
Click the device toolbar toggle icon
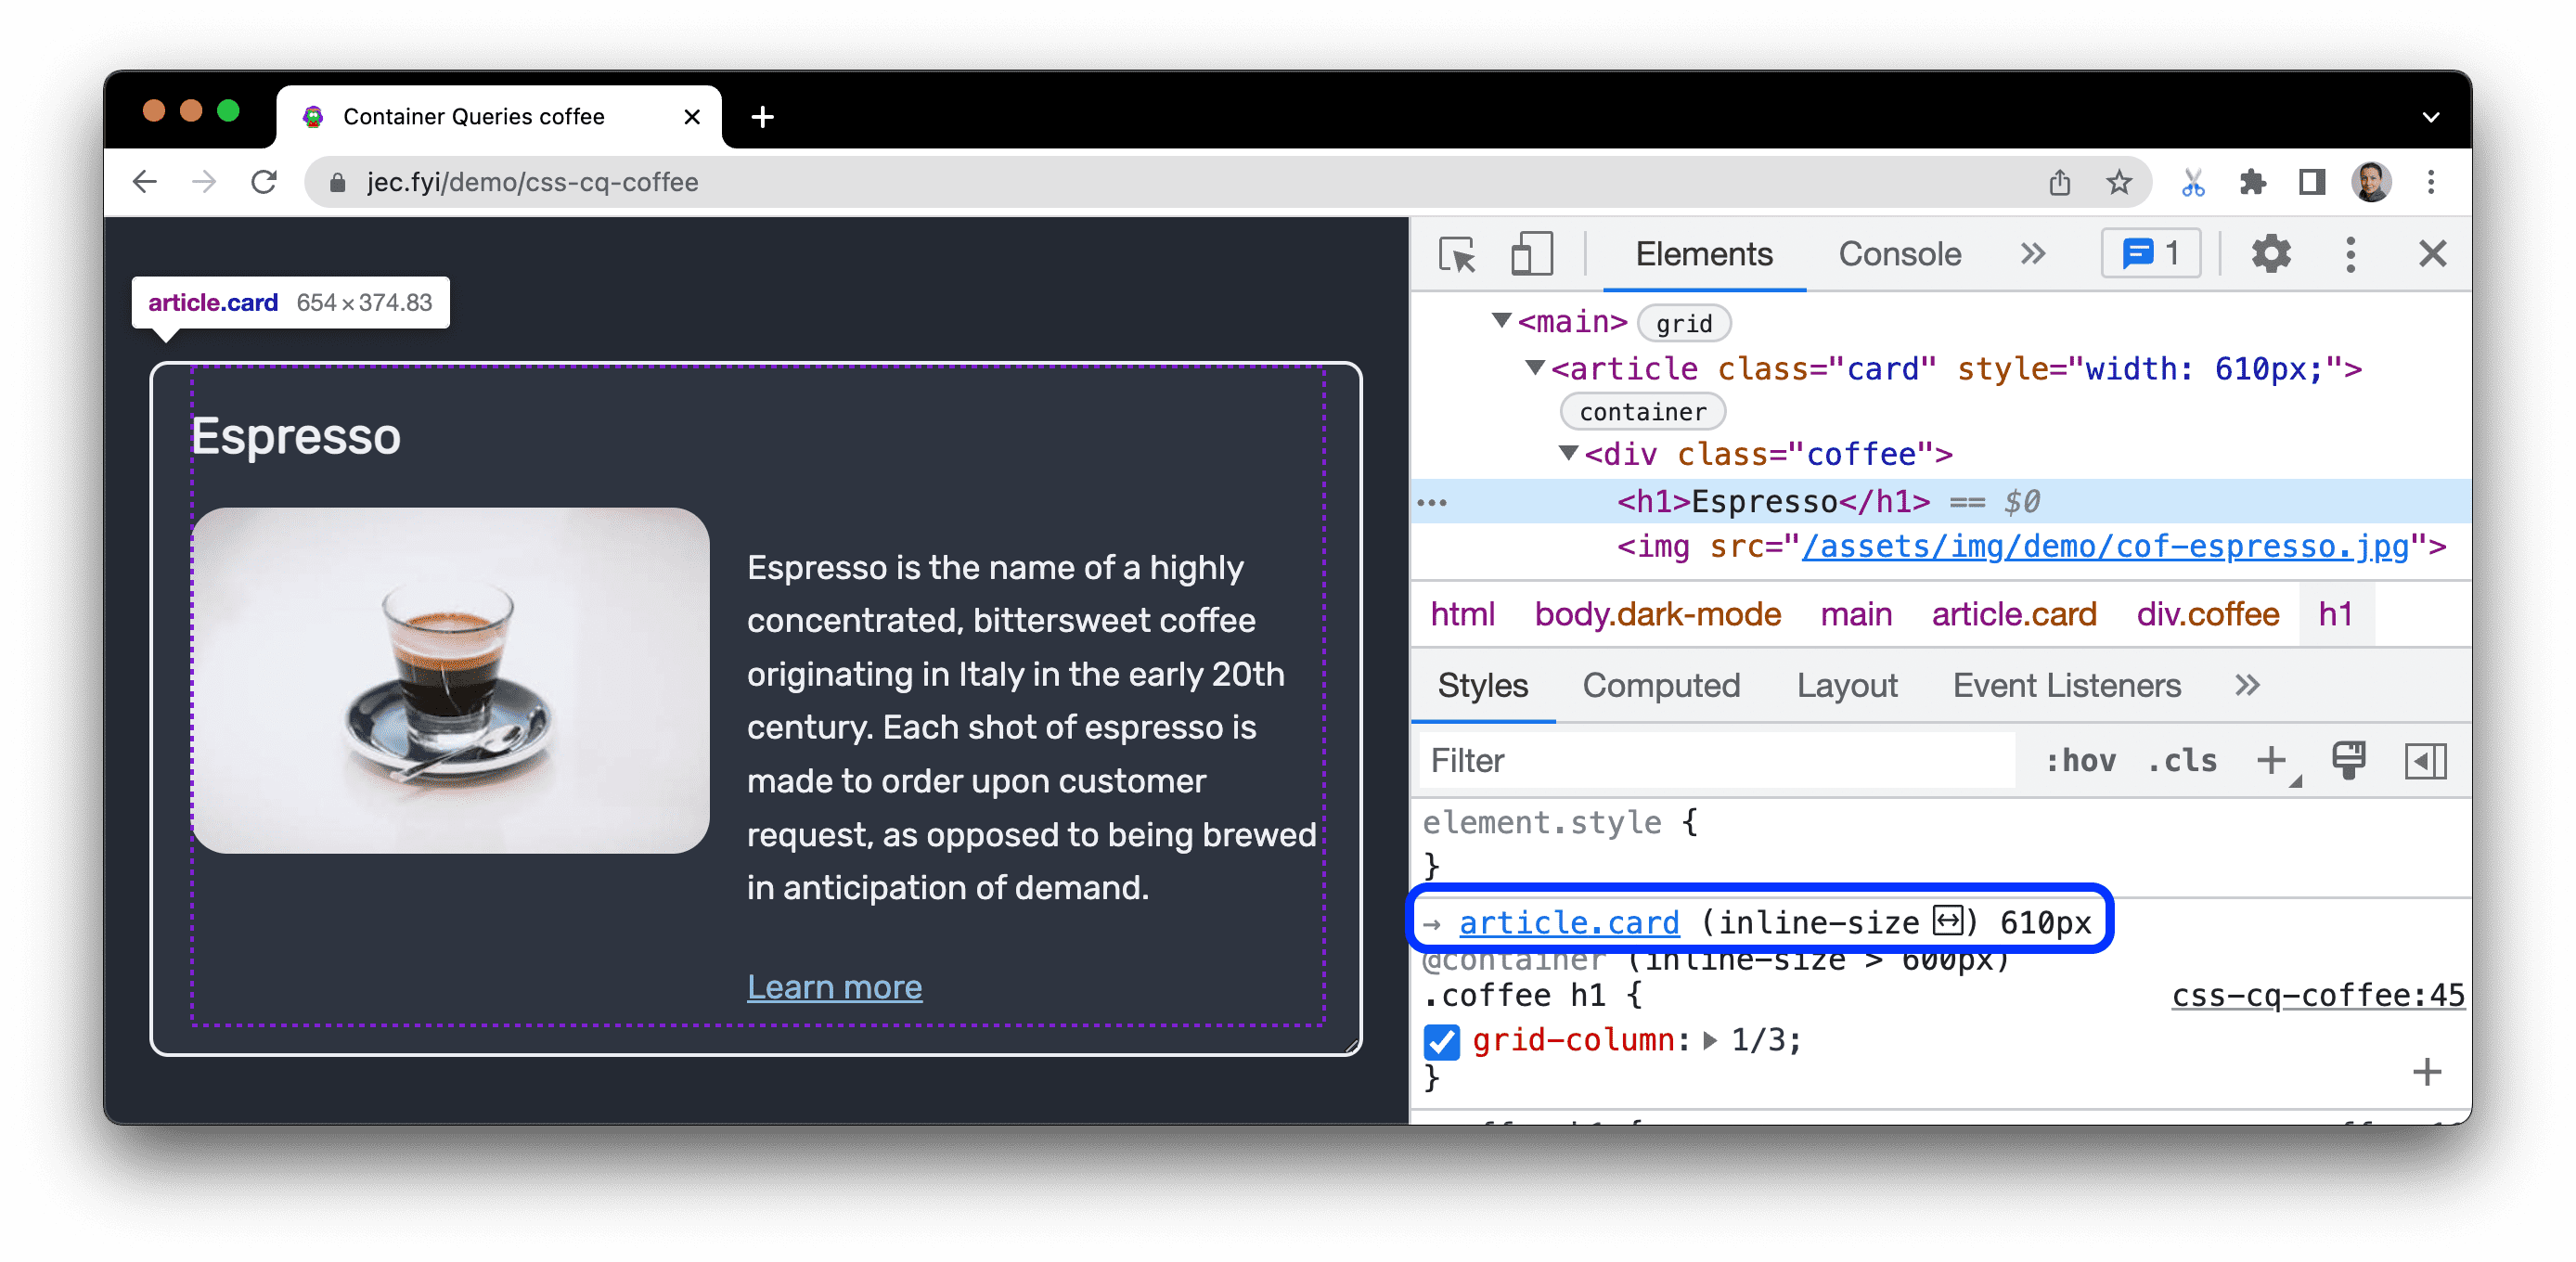1527,256
